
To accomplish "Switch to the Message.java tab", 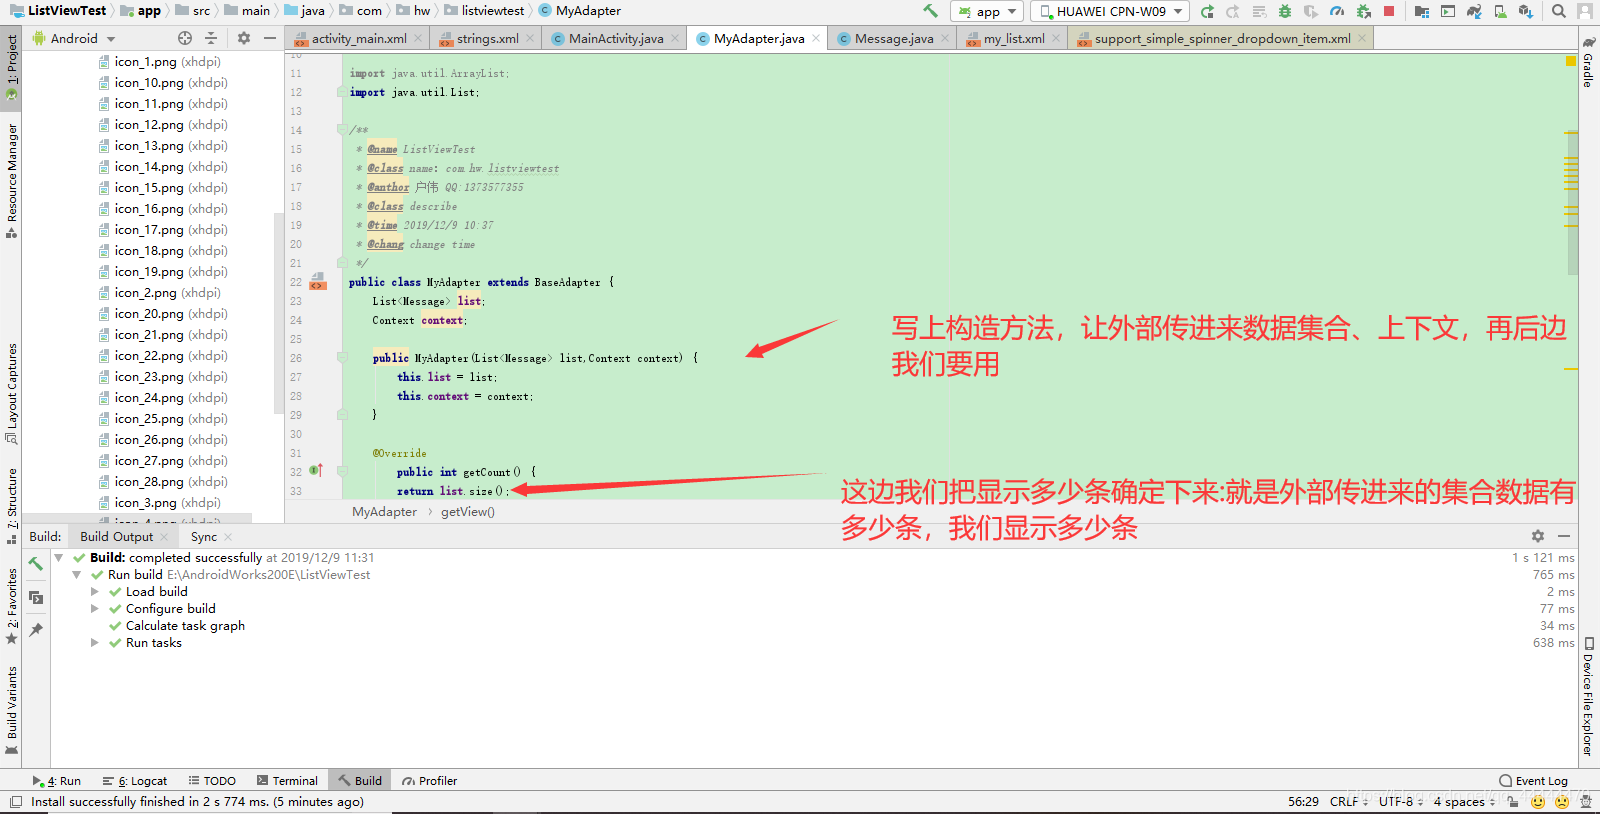I will pos(894,39).
